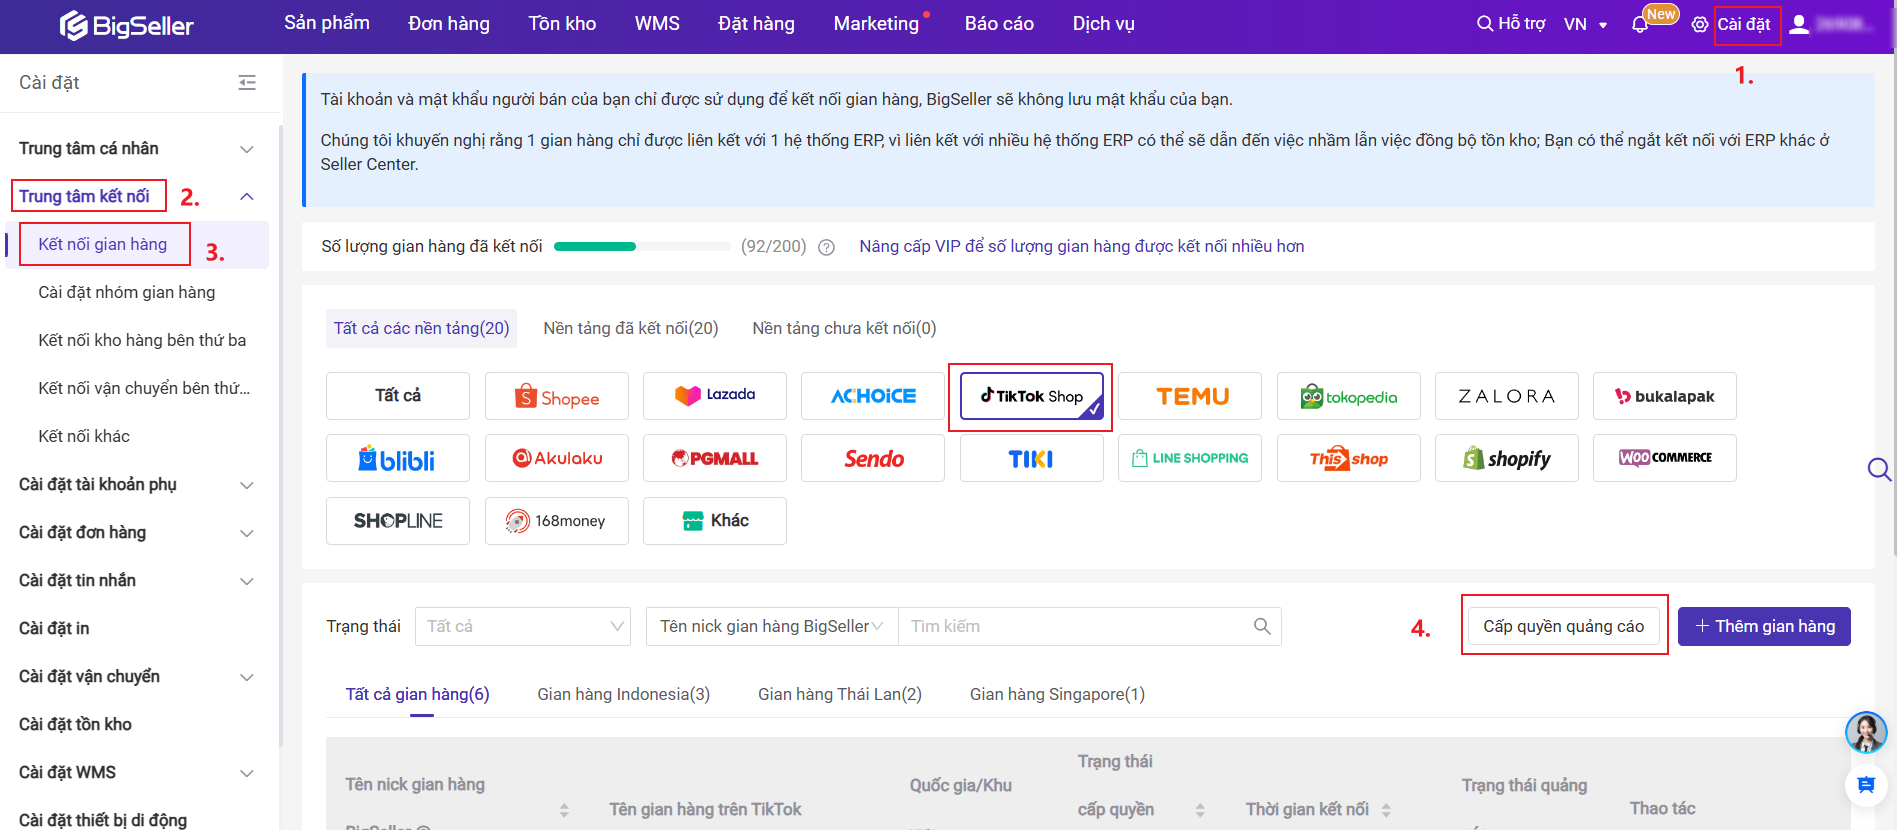1897x830 pixels.
Task: Open the VN language dropdown
Action: 1585,24
